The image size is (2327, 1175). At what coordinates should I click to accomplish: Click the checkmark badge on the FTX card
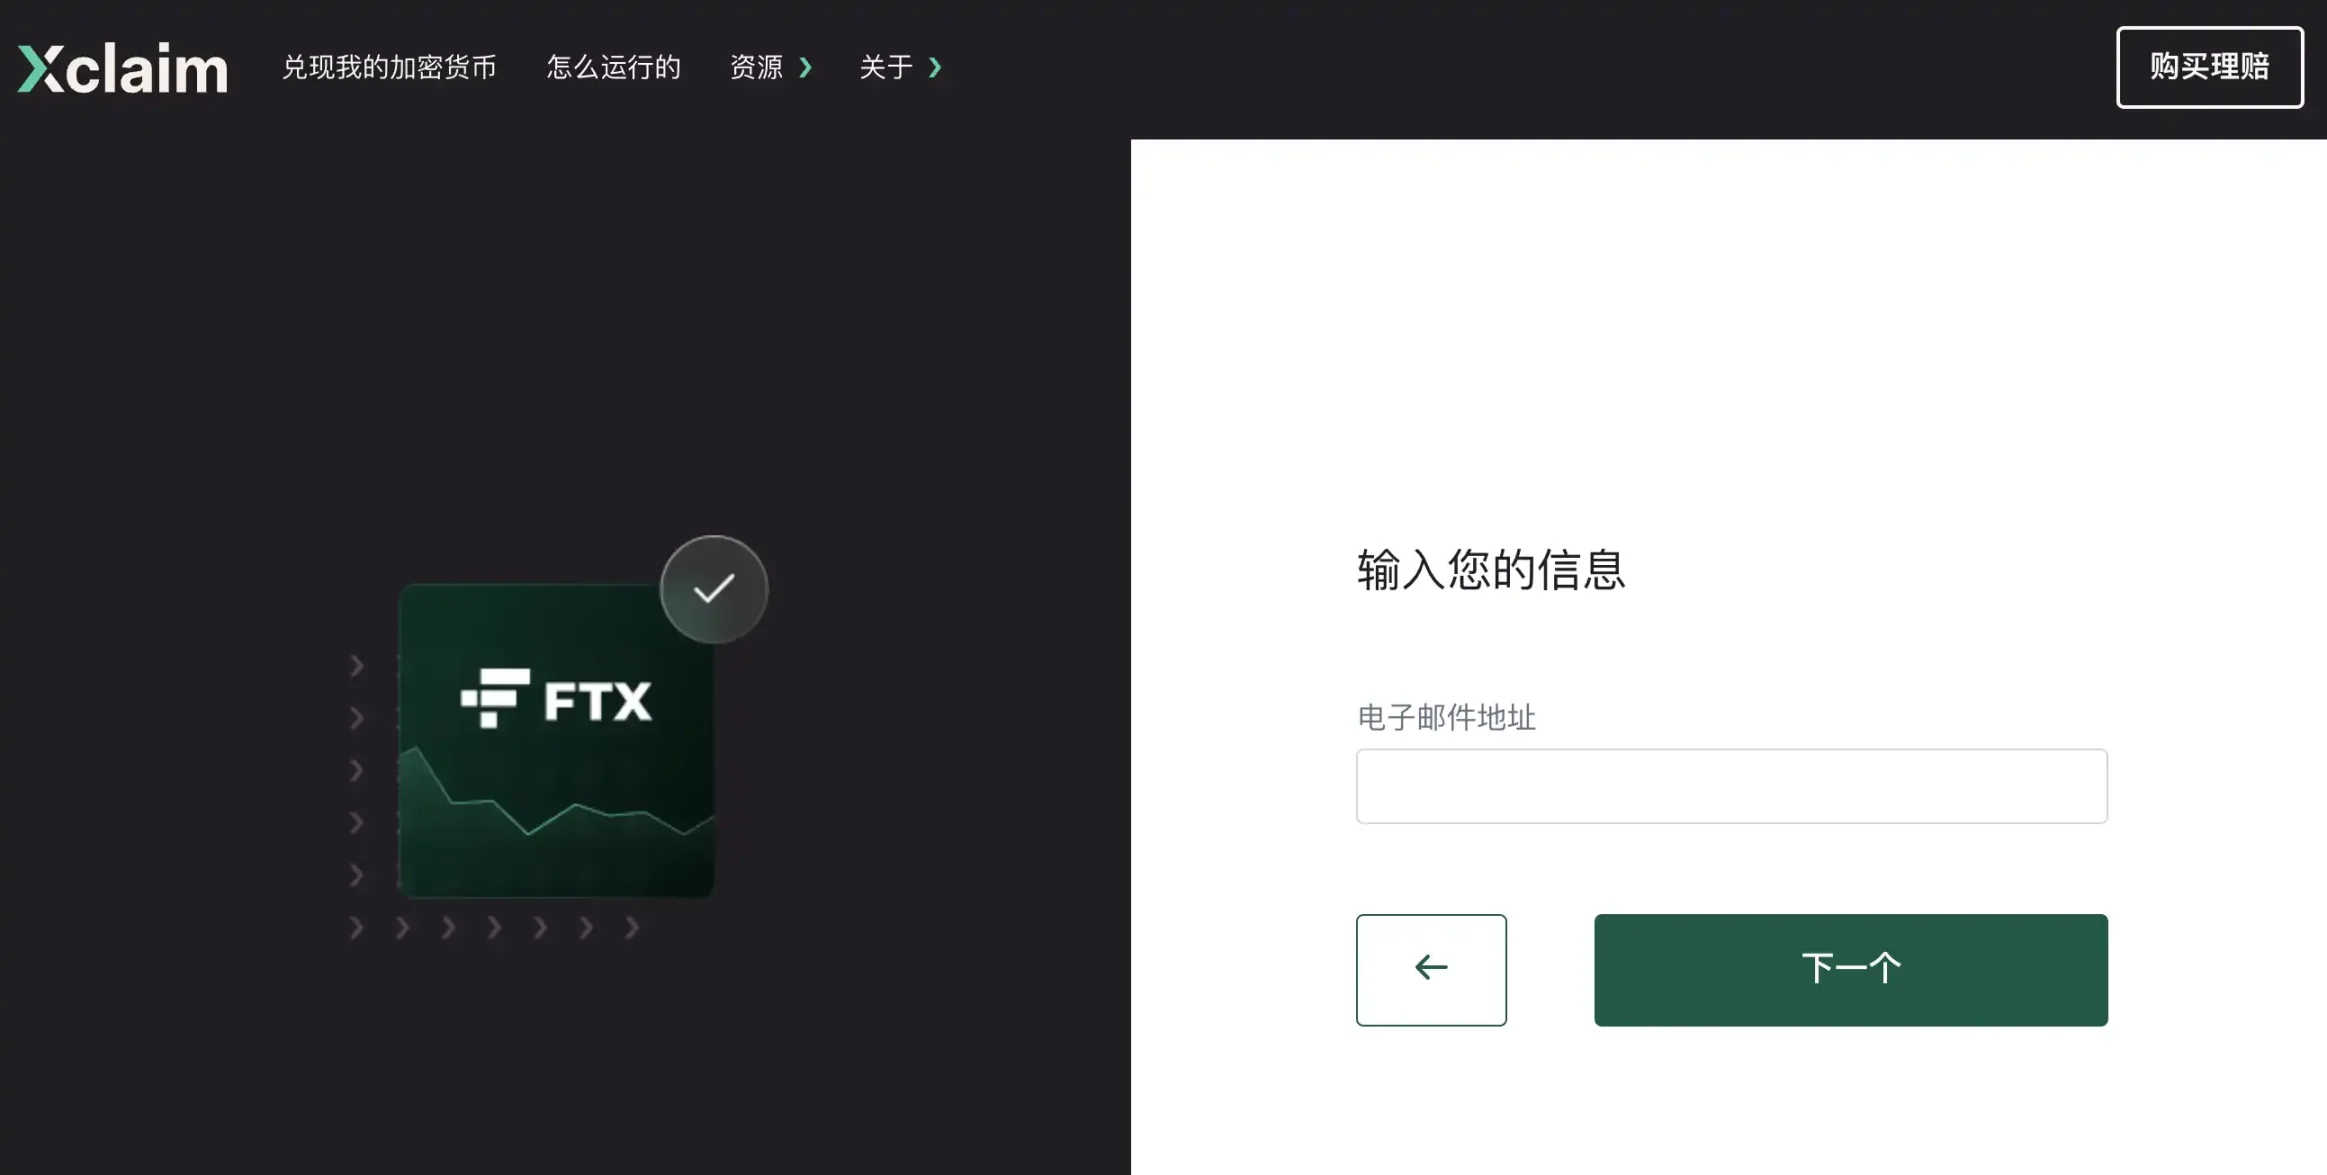pos(713,588)
